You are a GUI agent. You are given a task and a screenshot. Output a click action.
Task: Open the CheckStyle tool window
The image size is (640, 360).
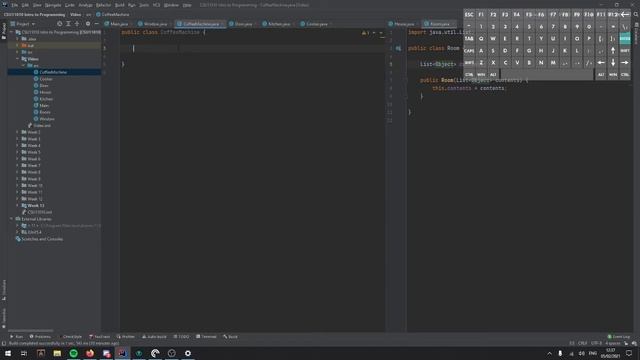[x=70, y=337]
